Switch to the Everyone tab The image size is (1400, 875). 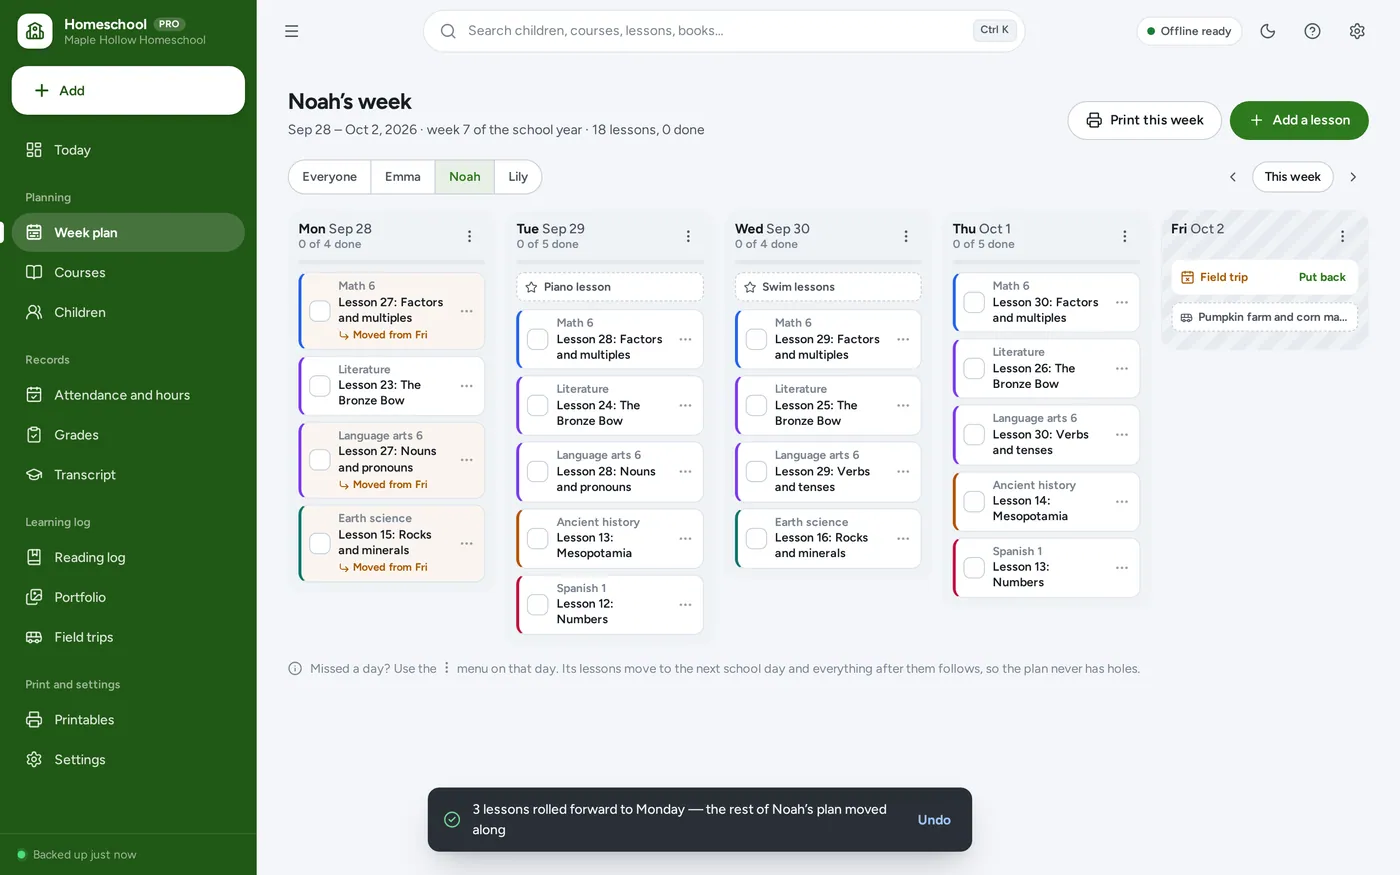click(330, 177)
